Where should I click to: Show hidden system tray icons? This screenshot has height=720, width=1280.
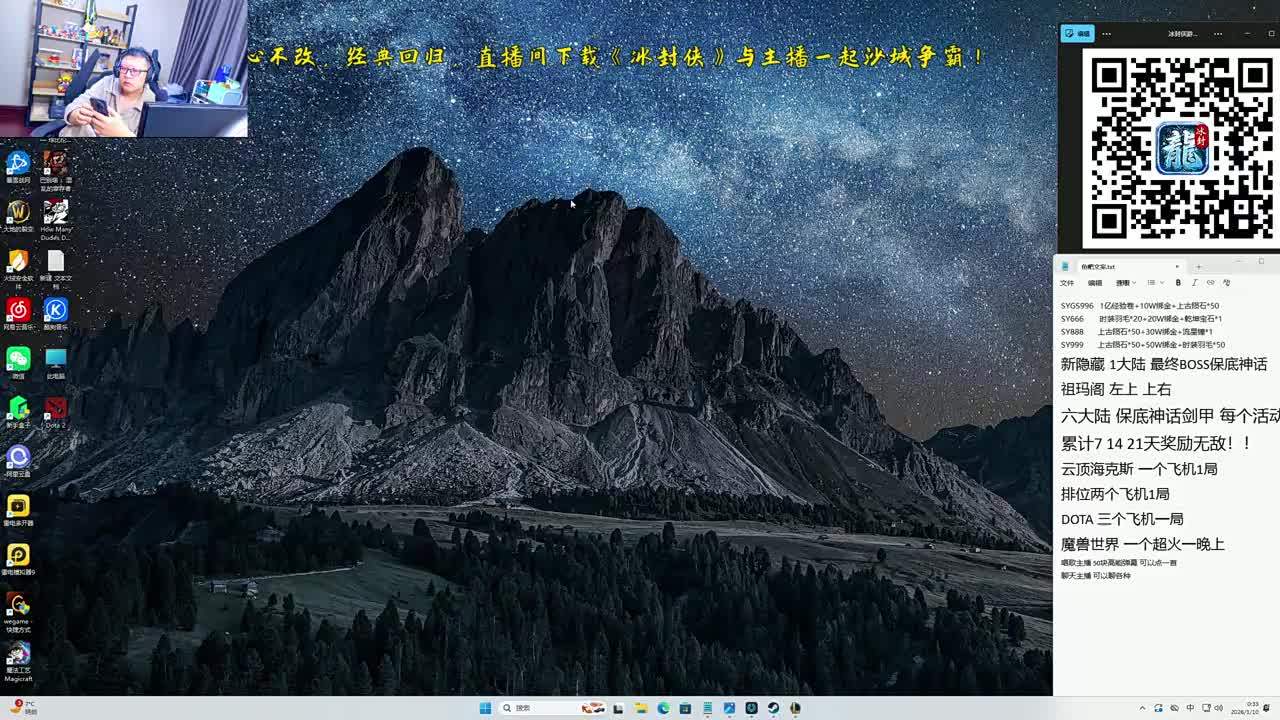1143,708
